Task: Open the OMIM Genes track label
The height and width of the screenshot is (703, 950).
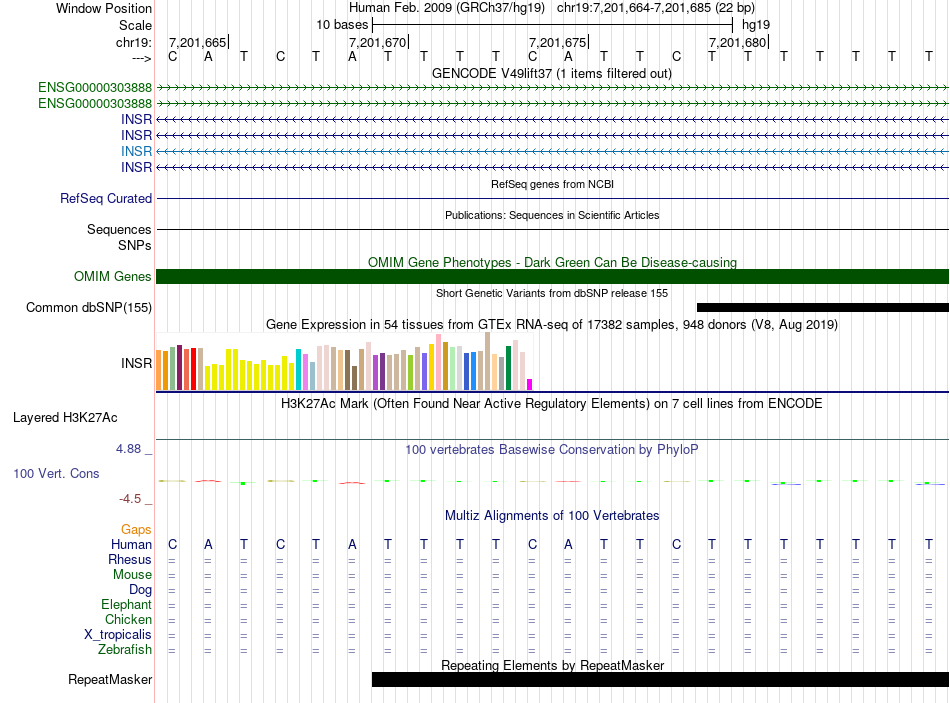Action: point(112,277)
